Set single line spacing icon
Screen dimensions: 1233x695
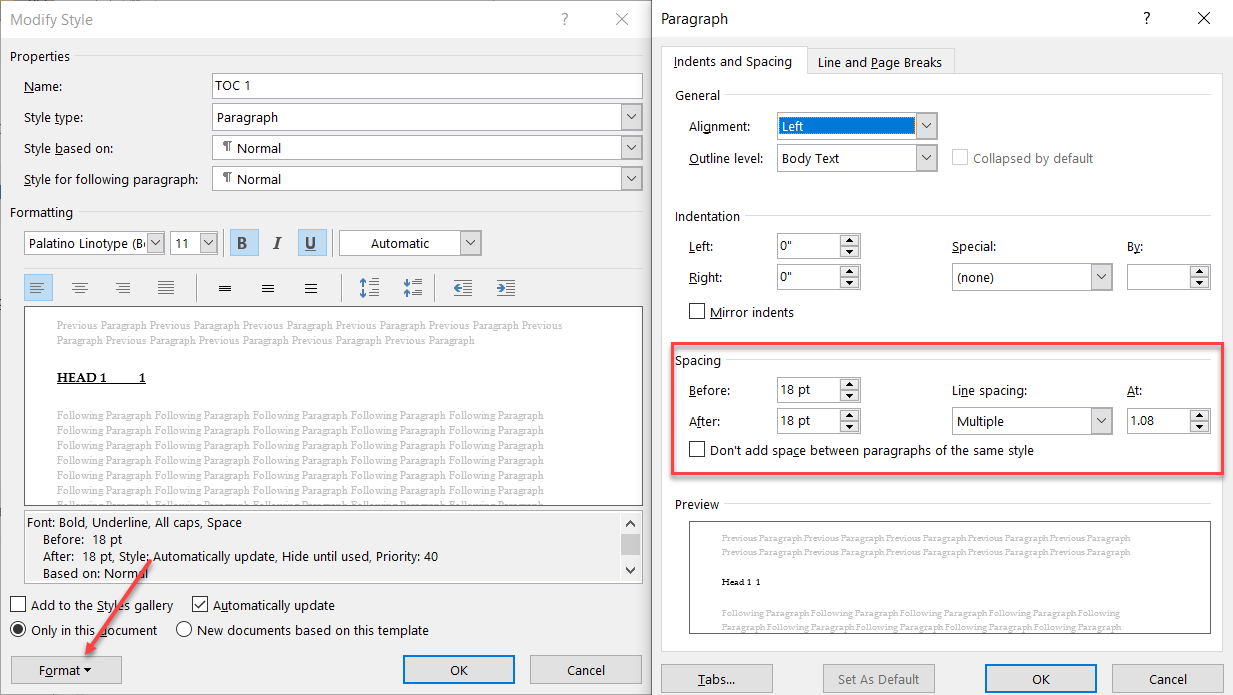click(225, 288)
